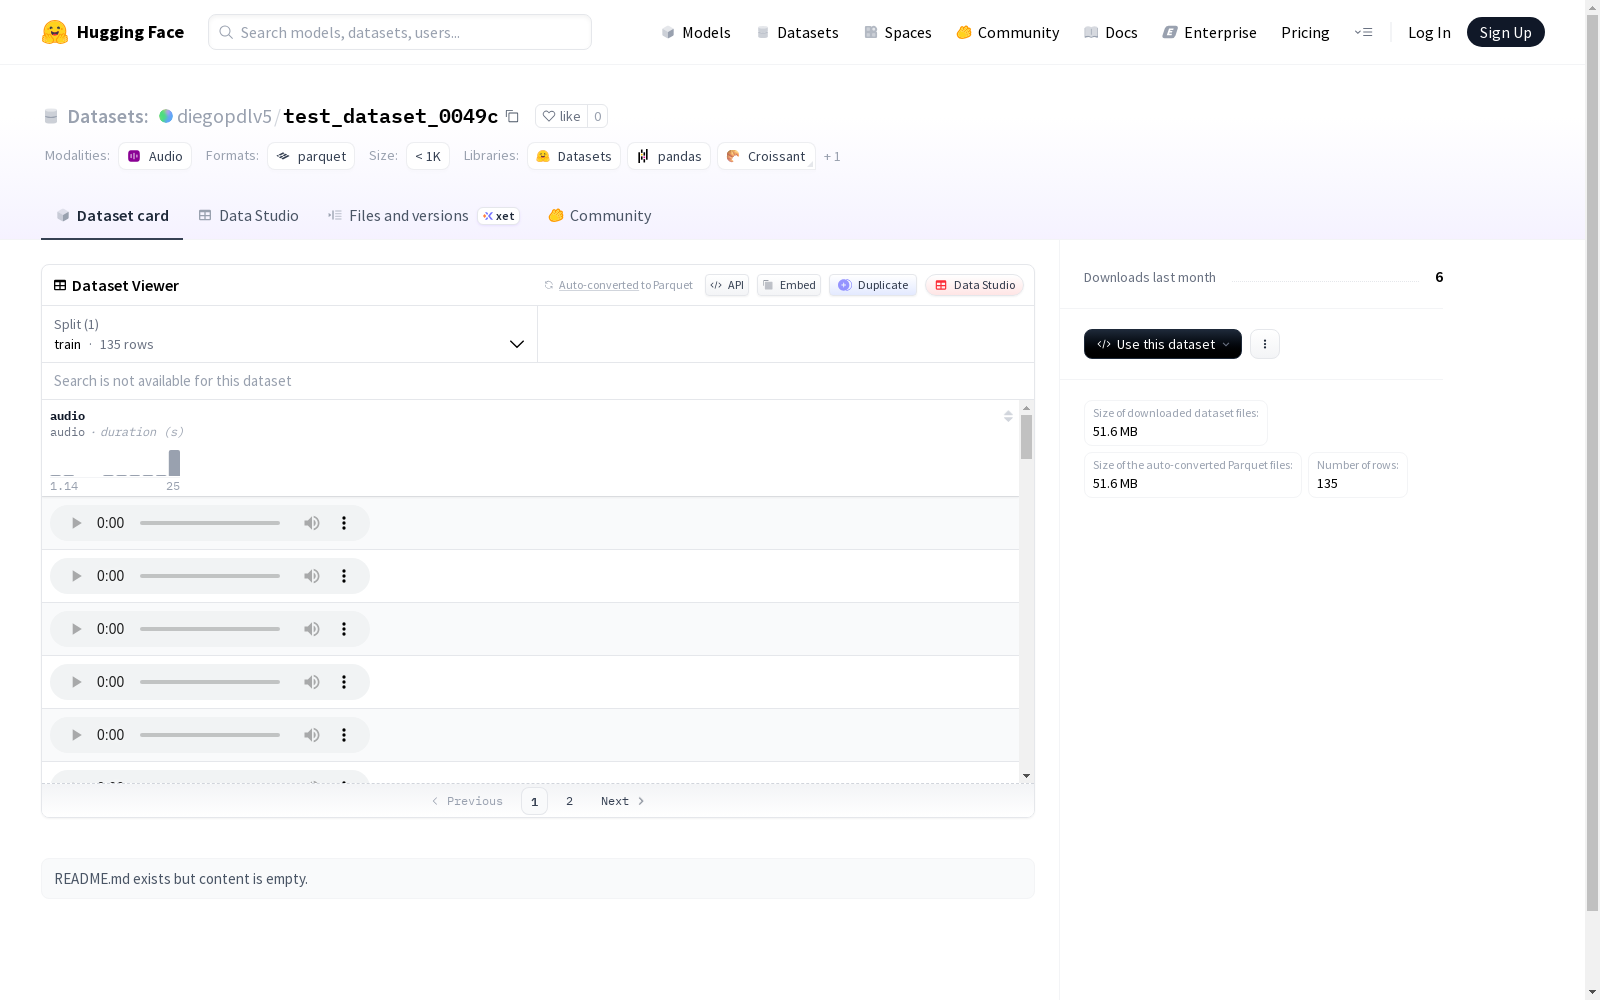Open the expanded navigation menu icon
The image size is (1600, 1000).
[x=1363, y=32]
